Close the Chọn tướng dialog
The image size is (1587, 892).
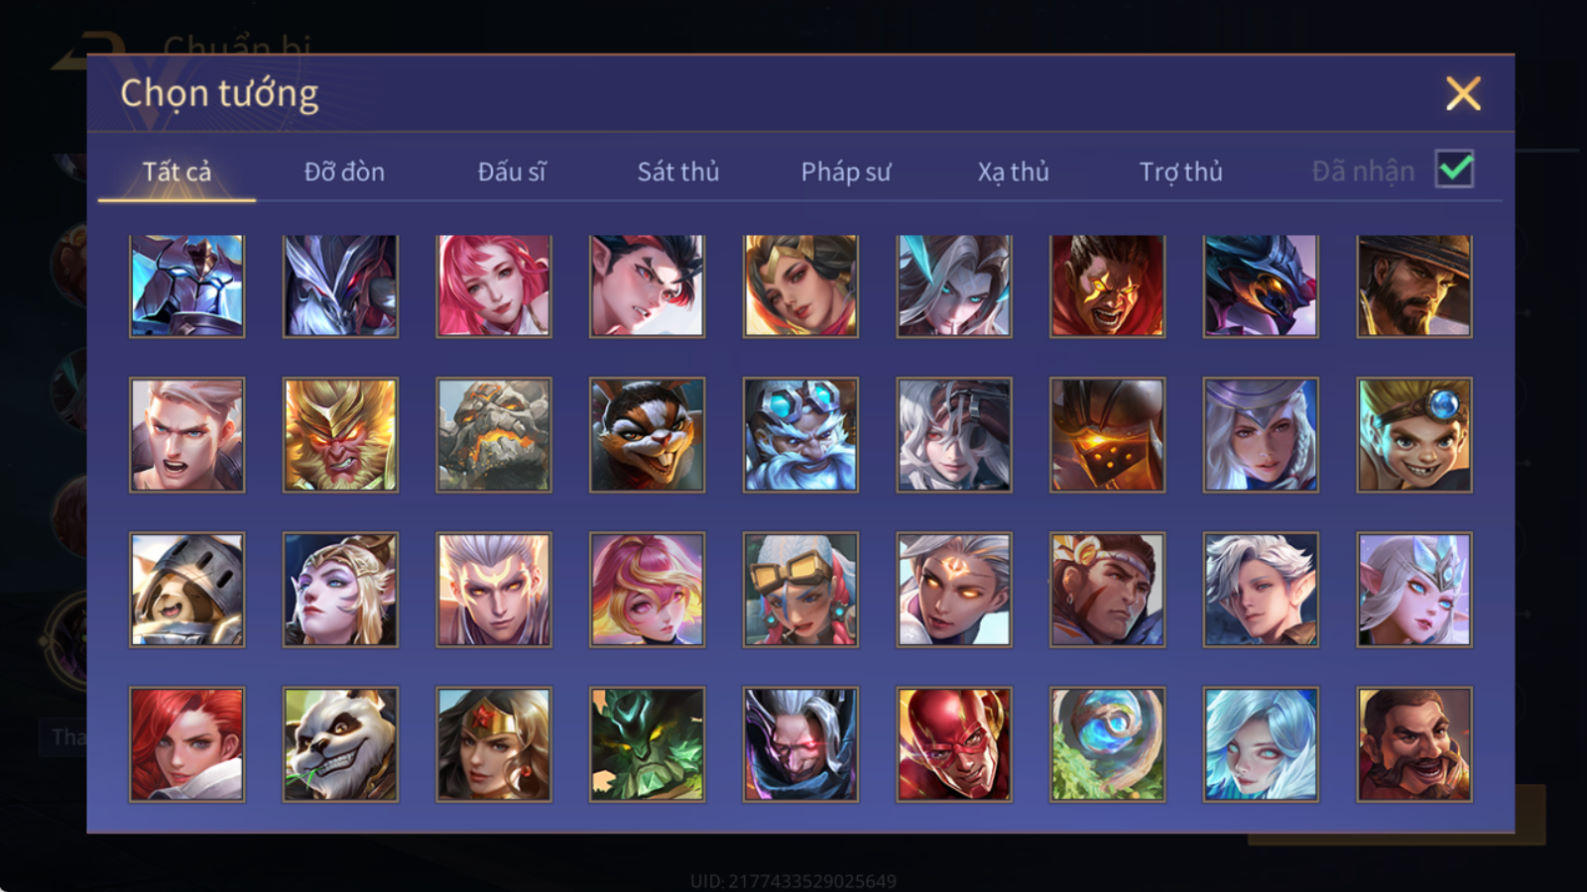point(1463,94)
